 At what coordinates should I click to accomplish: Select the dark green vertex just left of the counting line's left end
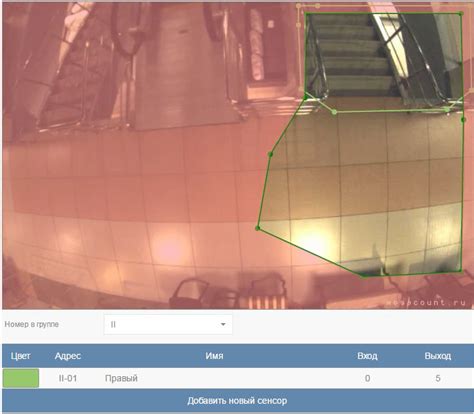click(306, 97)
